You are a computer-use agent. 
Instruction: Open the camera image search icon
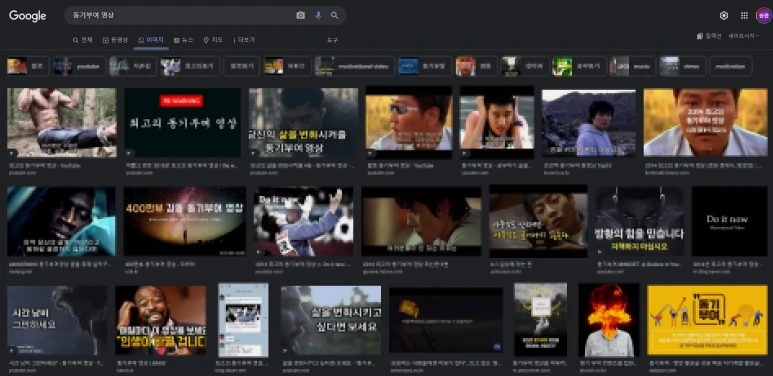(x=300, y=15)
